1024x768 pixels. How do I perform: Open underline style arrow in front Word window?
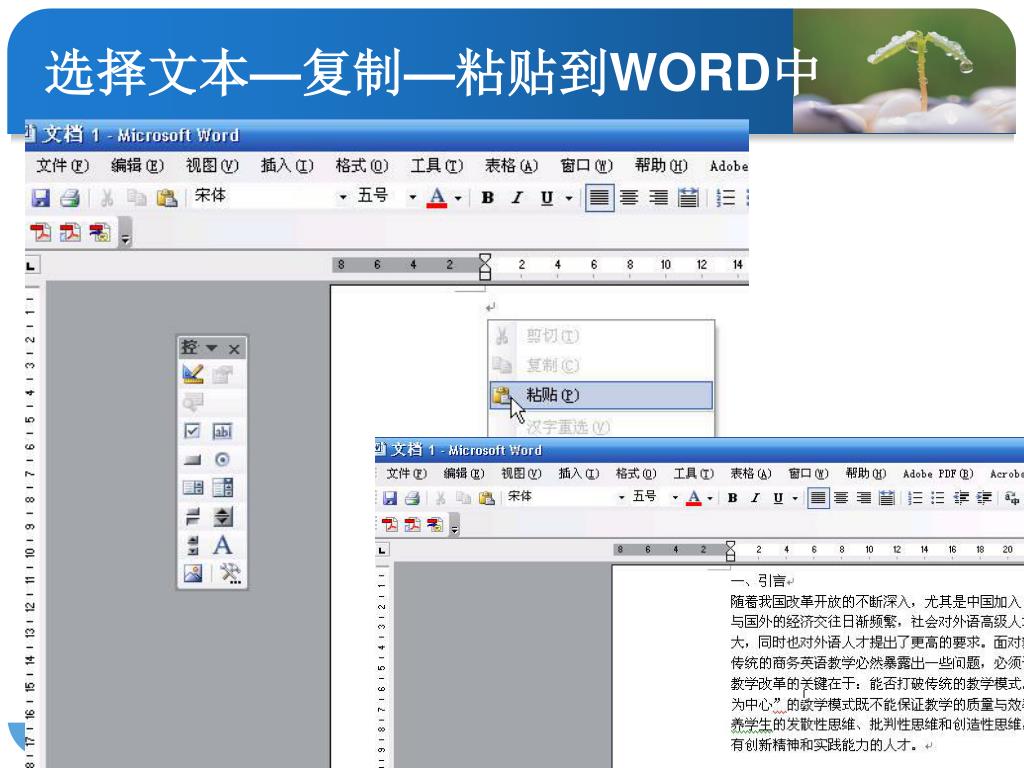(795, 498)
